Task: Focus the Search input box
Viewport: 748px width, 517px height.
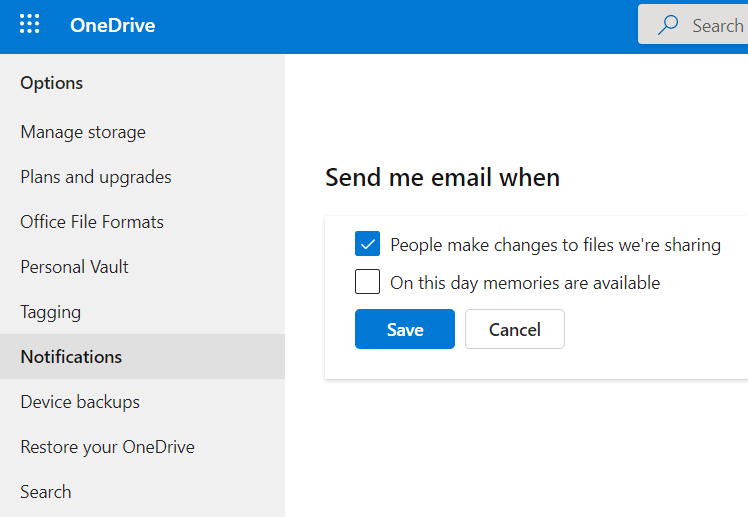Action: (x=693, y=24)
